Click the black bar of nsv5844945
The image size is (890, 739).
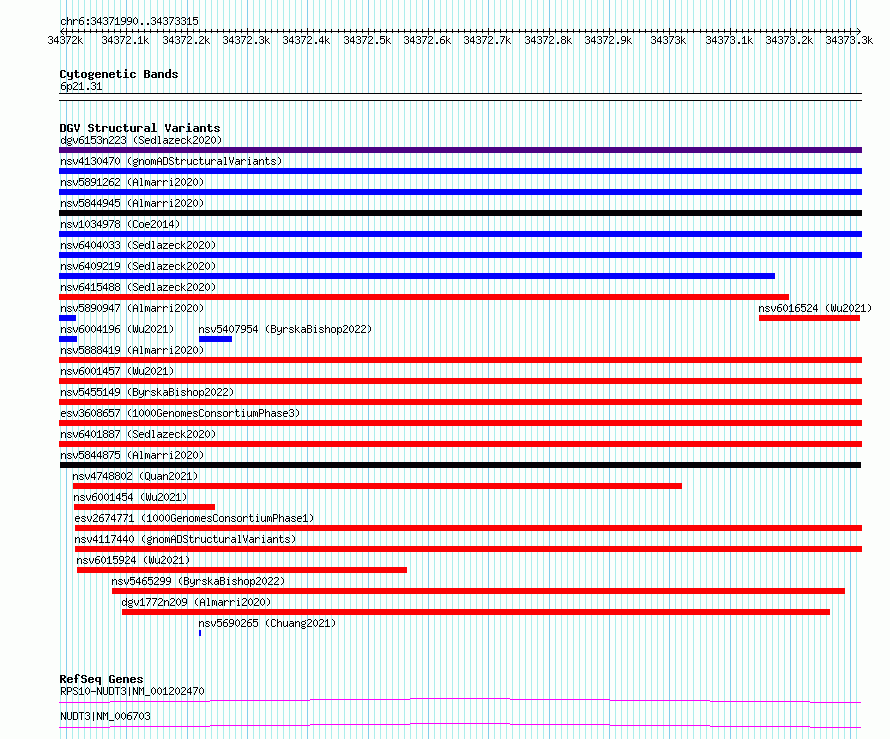click(460, 213)
